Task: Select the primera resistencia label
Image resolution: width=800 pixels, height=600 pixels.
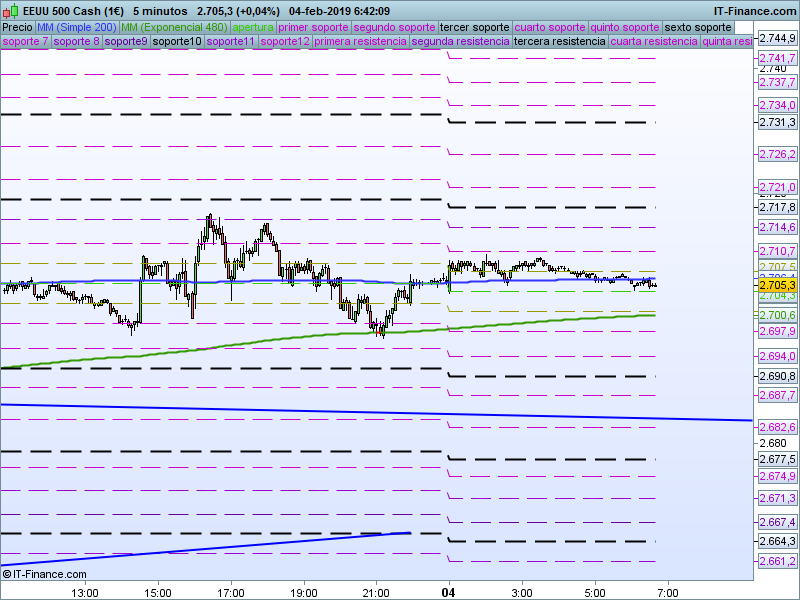Action: pos(360,41)
